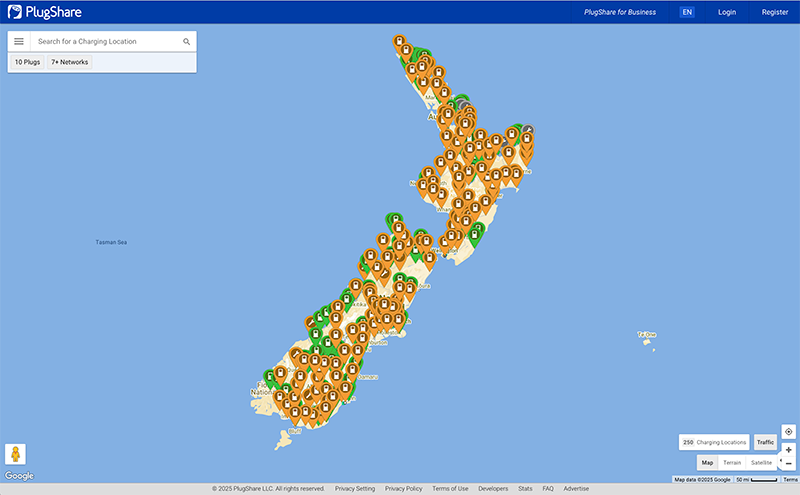800x495 pixels.
Task: Open Google map Terms link
Action: coord(790,480)
